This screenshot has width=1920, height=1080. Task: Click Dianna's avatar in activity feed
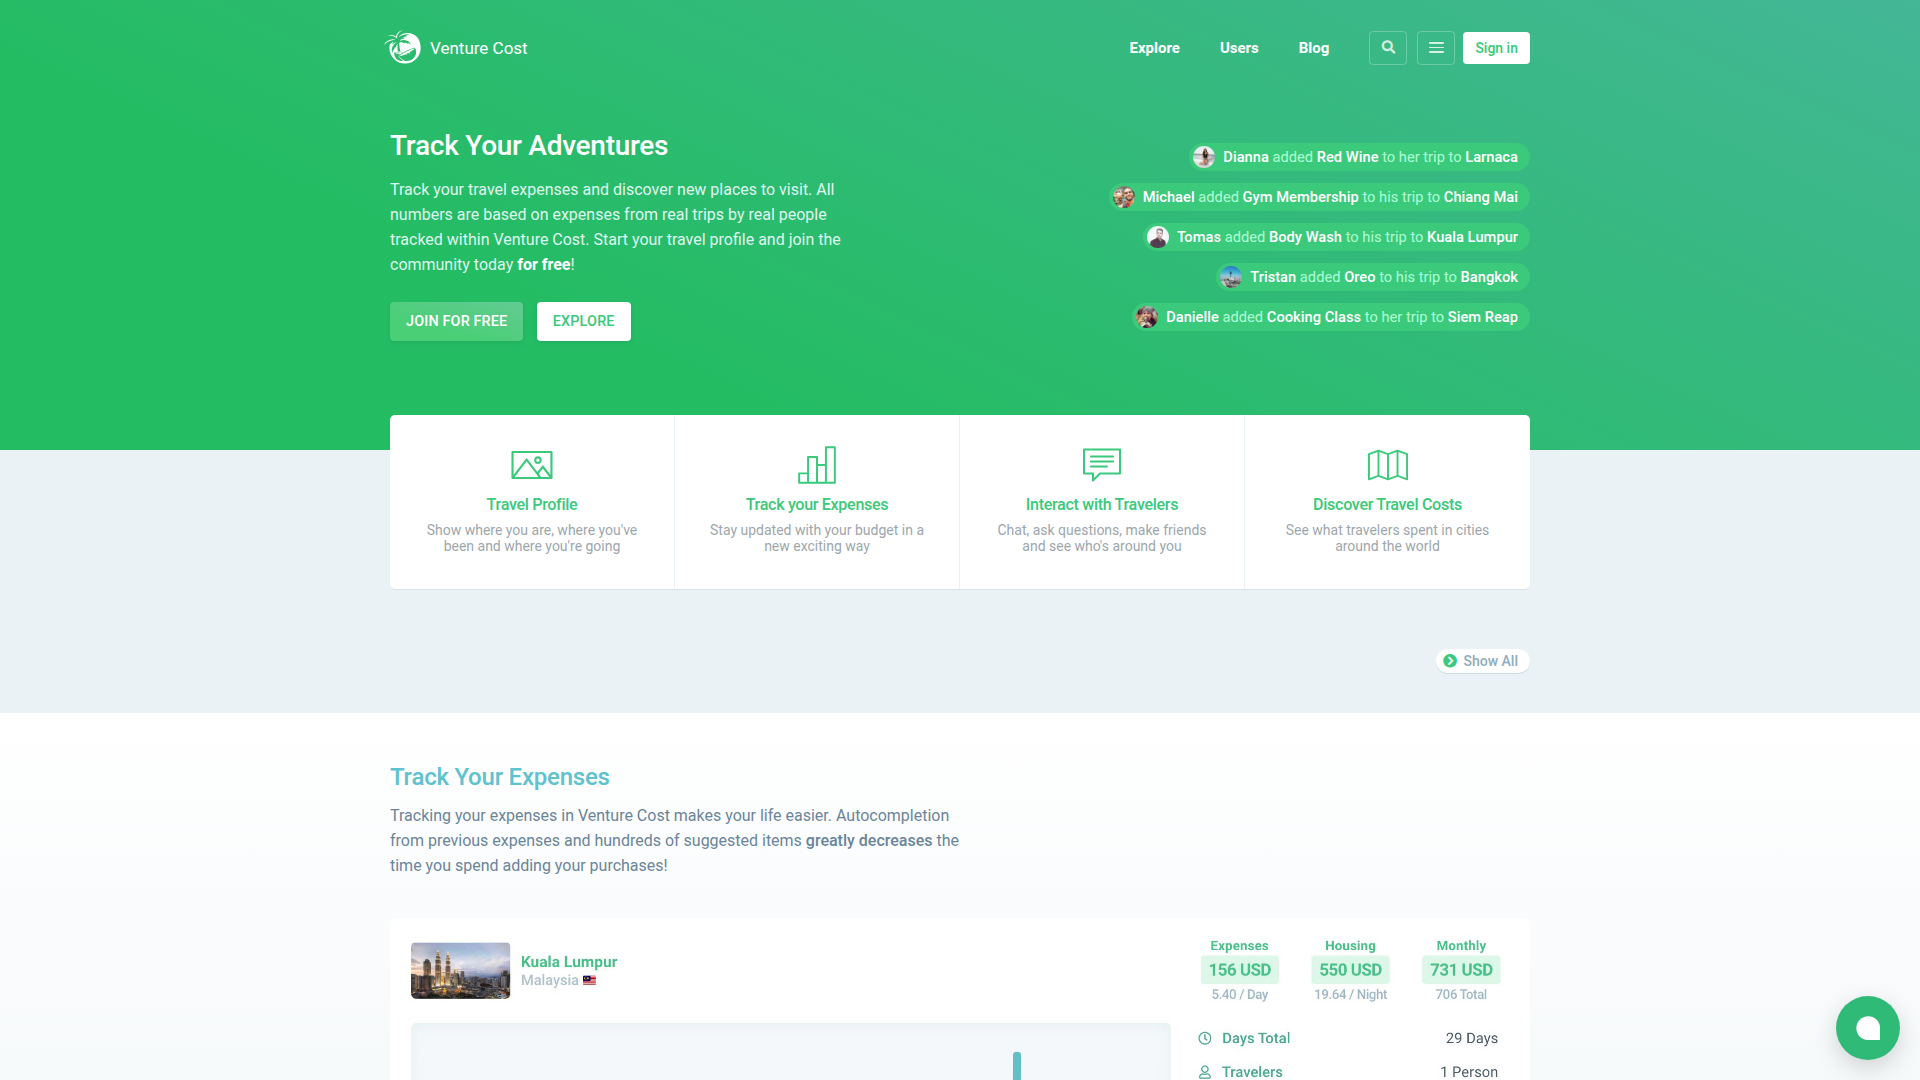point(1204,157)
